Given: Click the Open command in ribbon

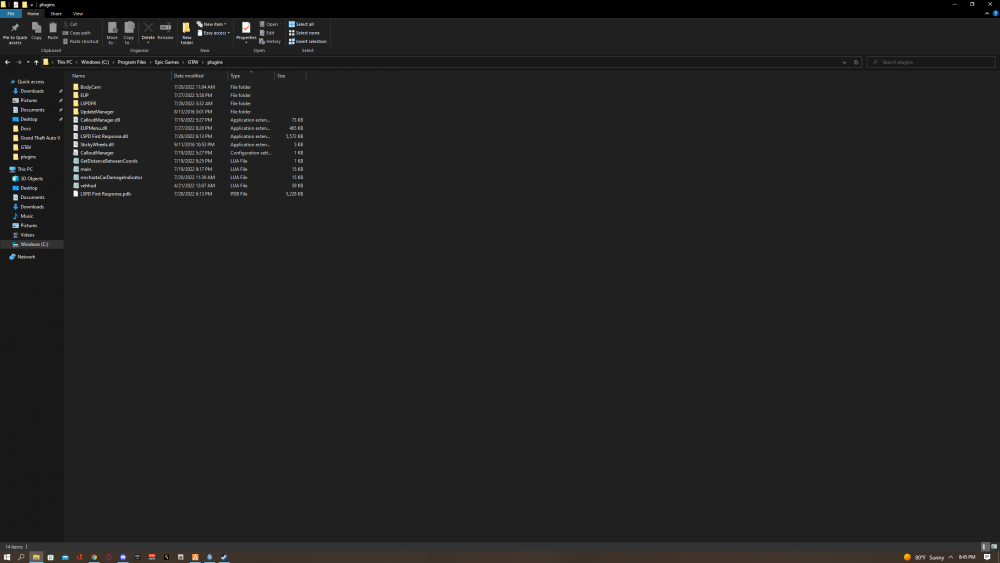Looking at the screenshot, I should pos(269,24).
